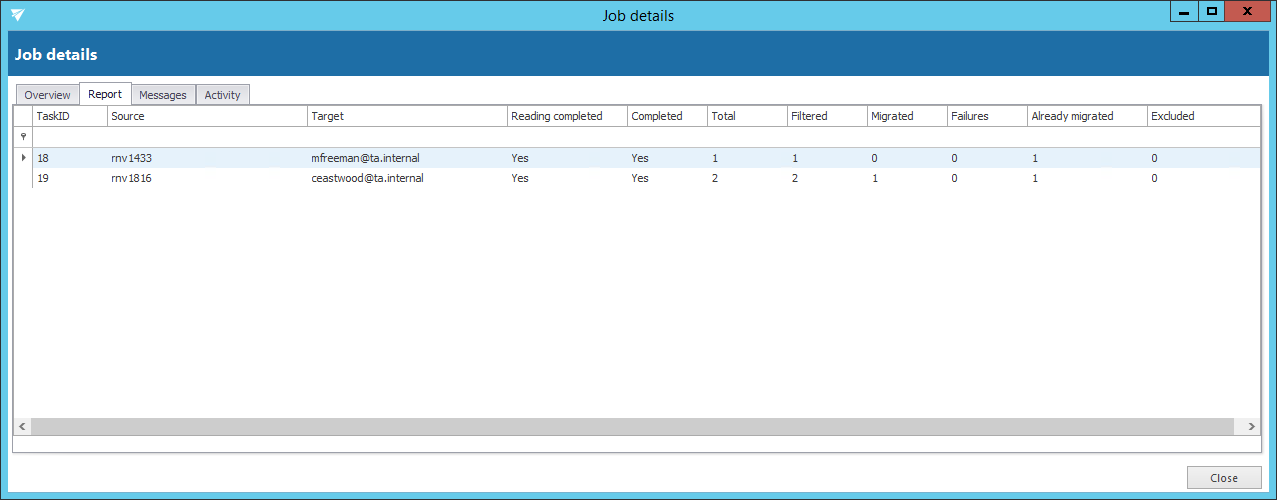Maximize the Job details window
Image resolution: width=1277 pixels, height=500 pixels.
1212,12
